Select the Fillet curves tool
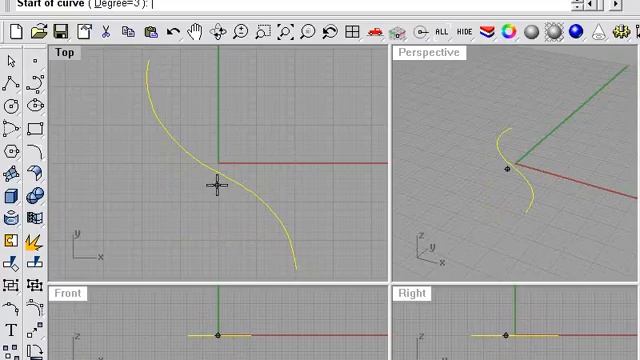Viewport: 640px width, 360px height. click(x=35, y=151)
